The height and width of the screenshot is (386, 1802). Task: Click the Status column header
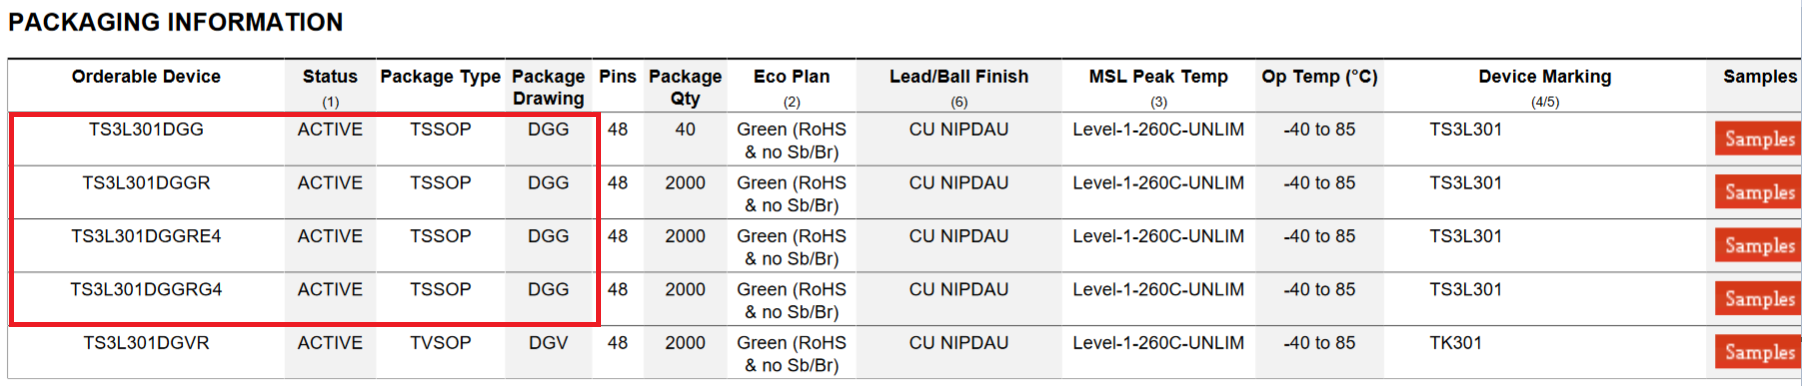pyautogui.click(x=330, y=77)
